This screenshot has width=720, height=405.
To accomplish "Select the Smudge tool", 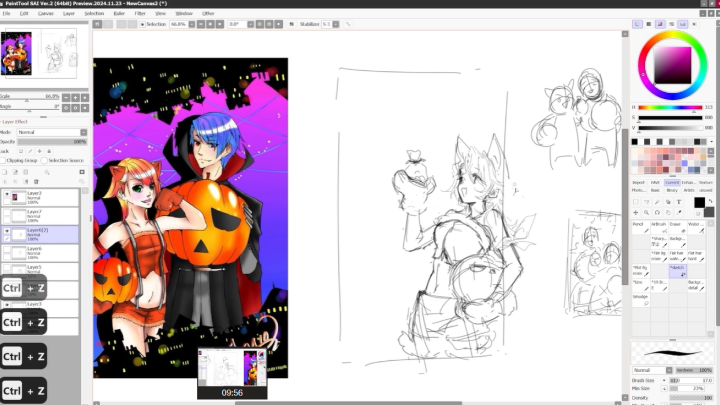I will coord(640,300).
